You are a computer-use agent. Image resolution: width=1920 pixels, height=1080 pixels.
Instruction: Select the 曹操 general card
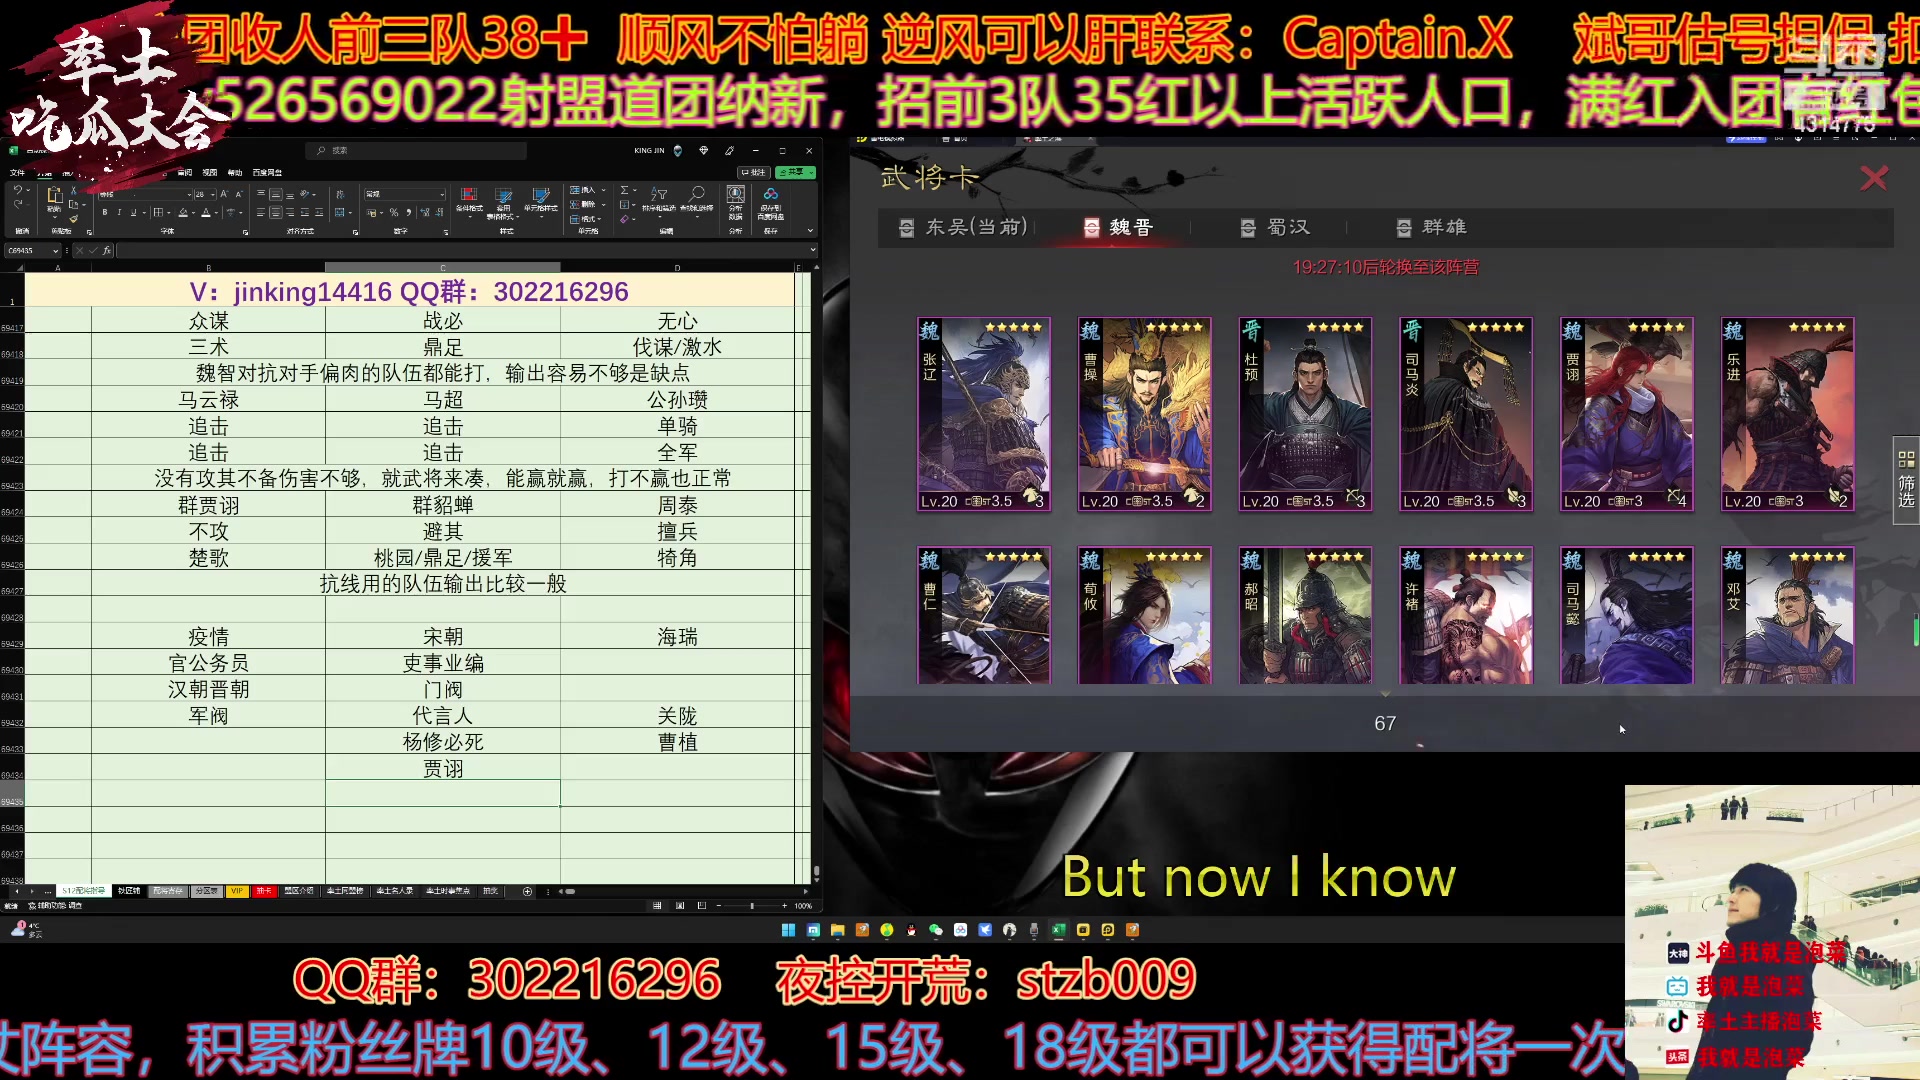1144,414
